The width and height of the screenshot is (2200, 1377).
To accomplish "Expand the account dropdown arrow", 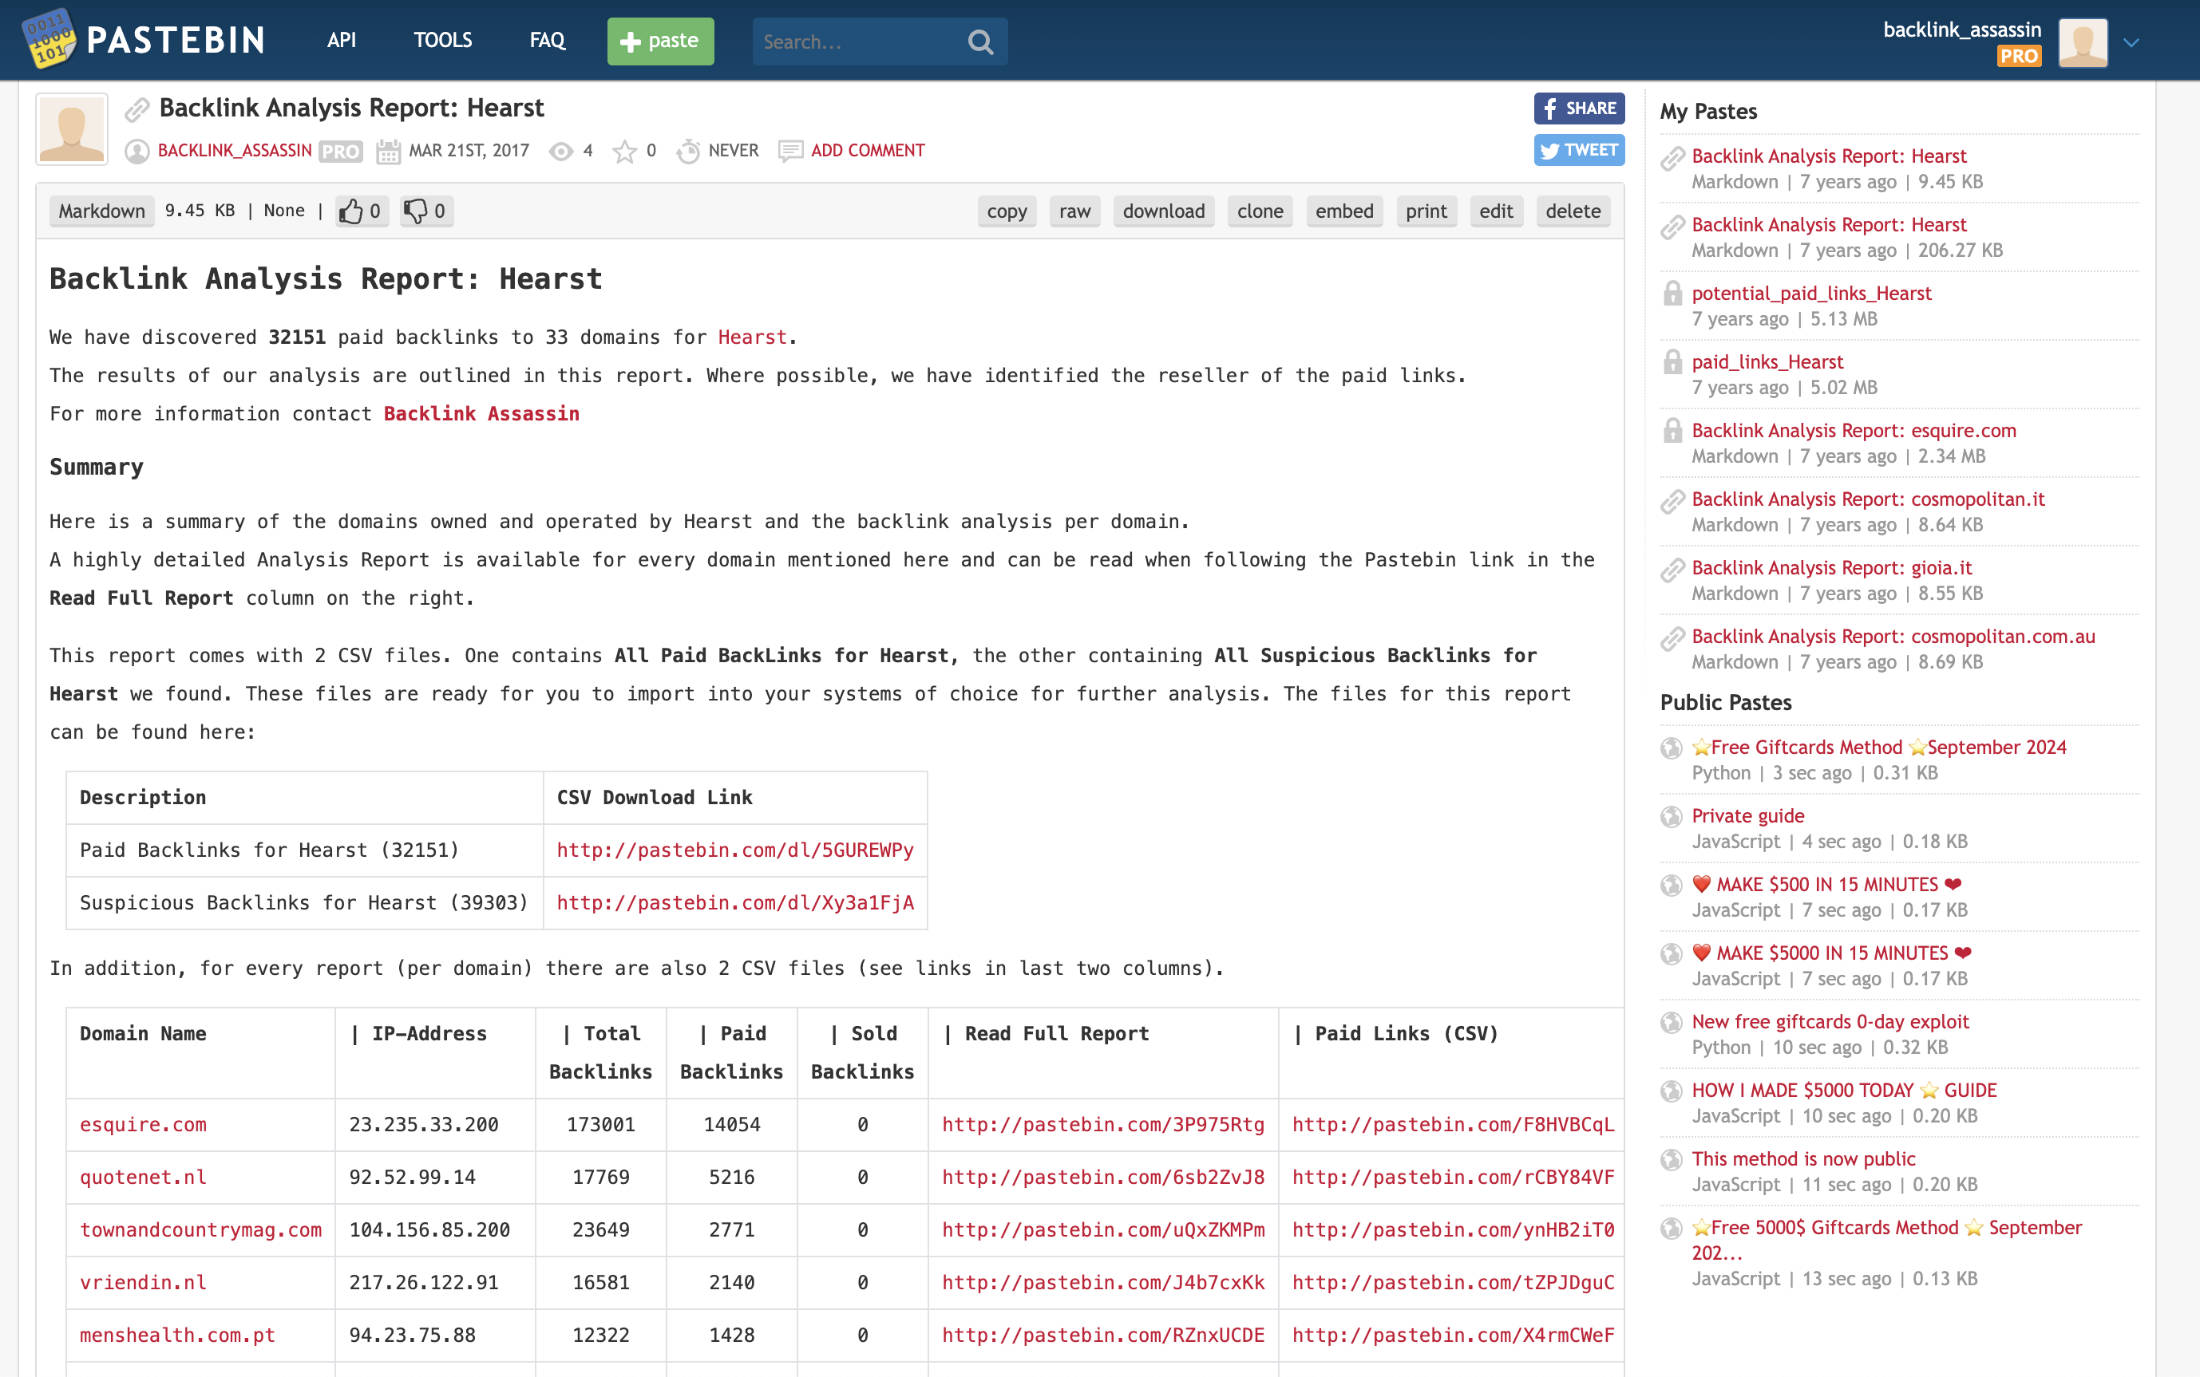I will point(2131,43).
